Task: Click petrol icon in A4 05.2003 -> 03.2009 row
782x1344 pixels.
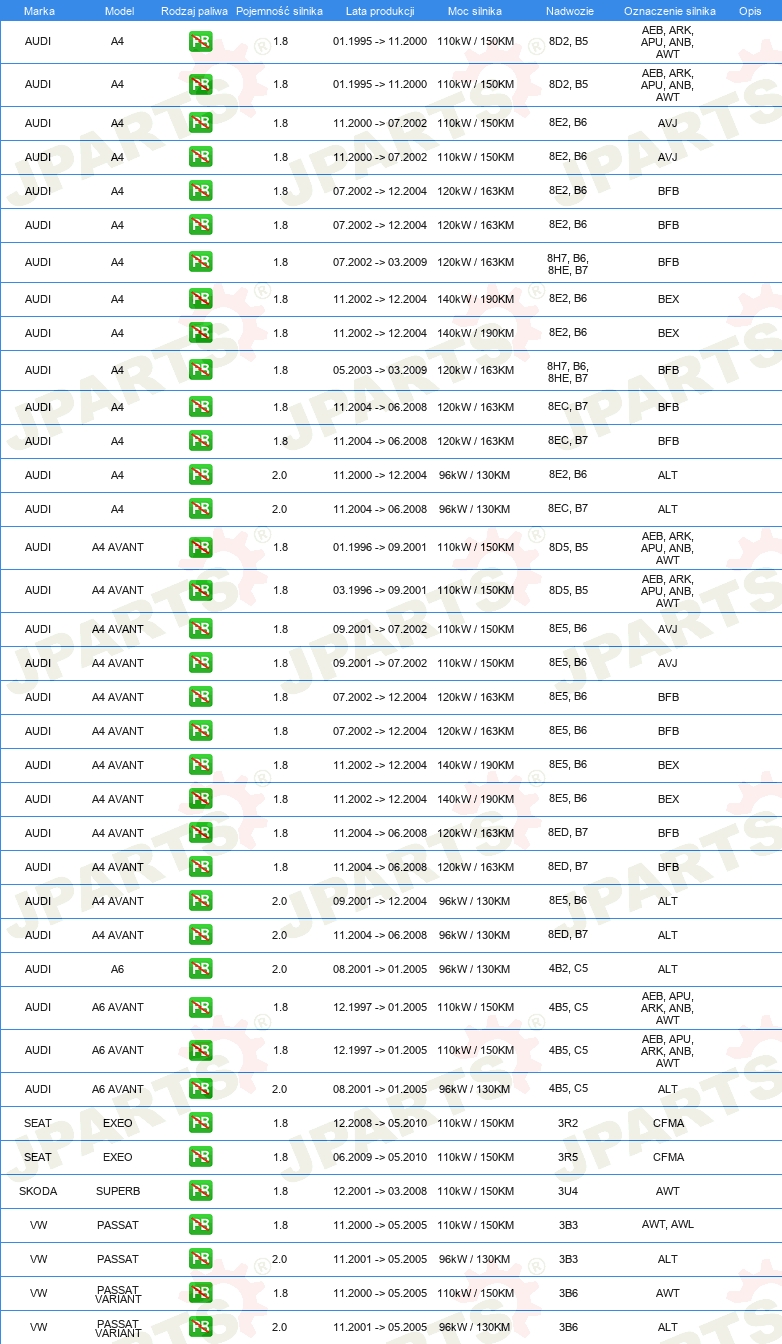Action: tap(200, 370)
